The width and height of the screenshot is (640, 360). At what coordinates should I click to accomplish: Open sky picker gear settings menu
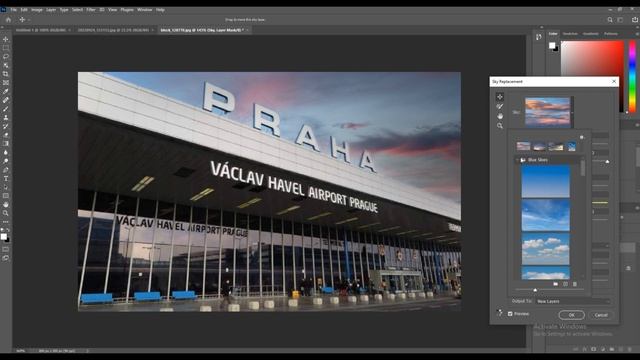click(582, 138)
